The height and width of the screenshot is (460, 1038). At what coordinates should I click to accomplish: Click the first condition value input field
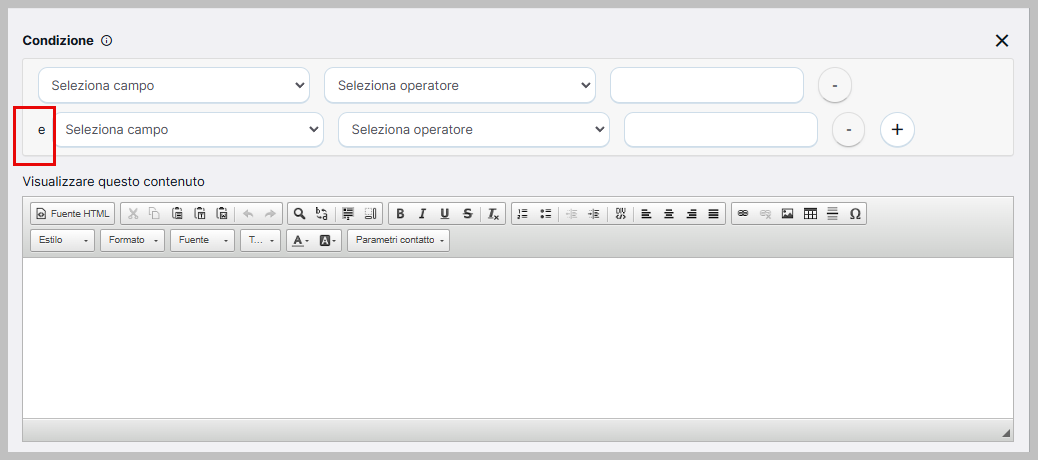(707, 86)
